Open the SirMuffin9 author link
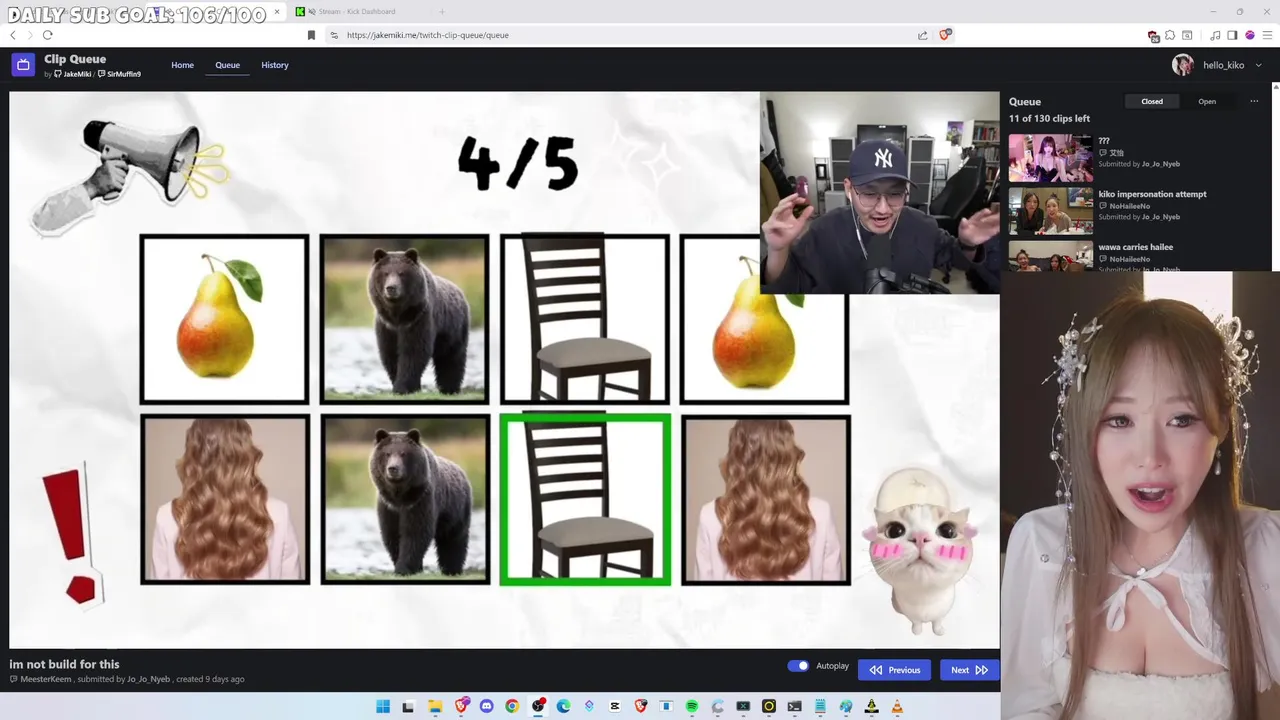This screenshot has width=1280, height=720. pos(119,74)
